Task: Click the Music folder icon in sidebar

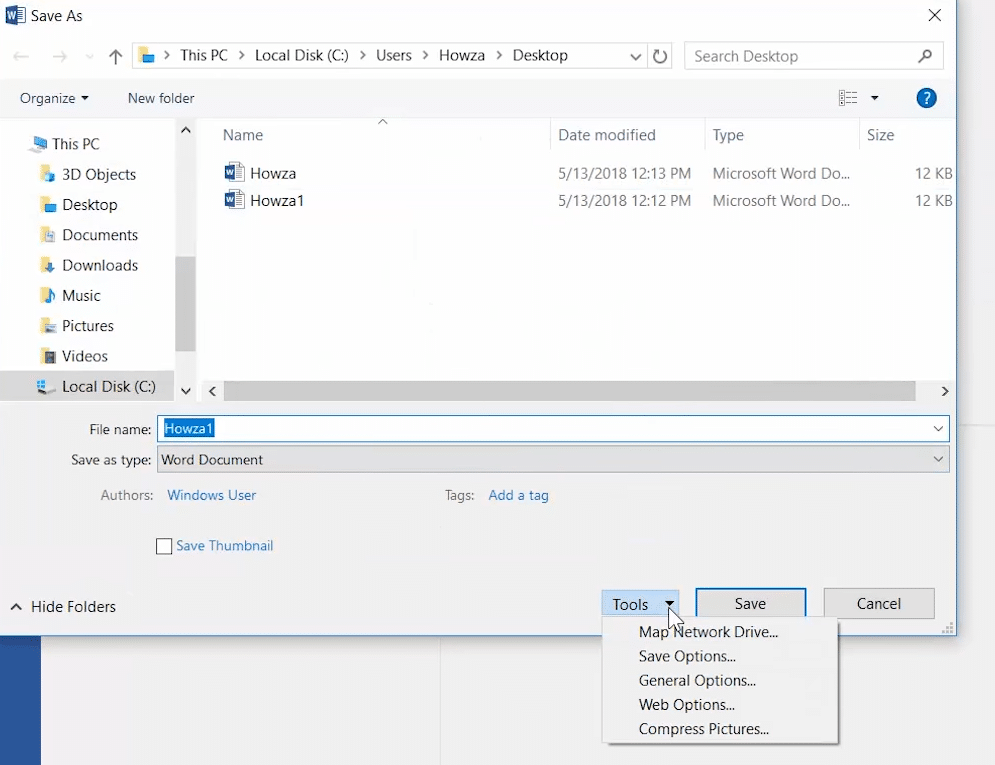Action: pyautogui.click(x=47, y=295)
